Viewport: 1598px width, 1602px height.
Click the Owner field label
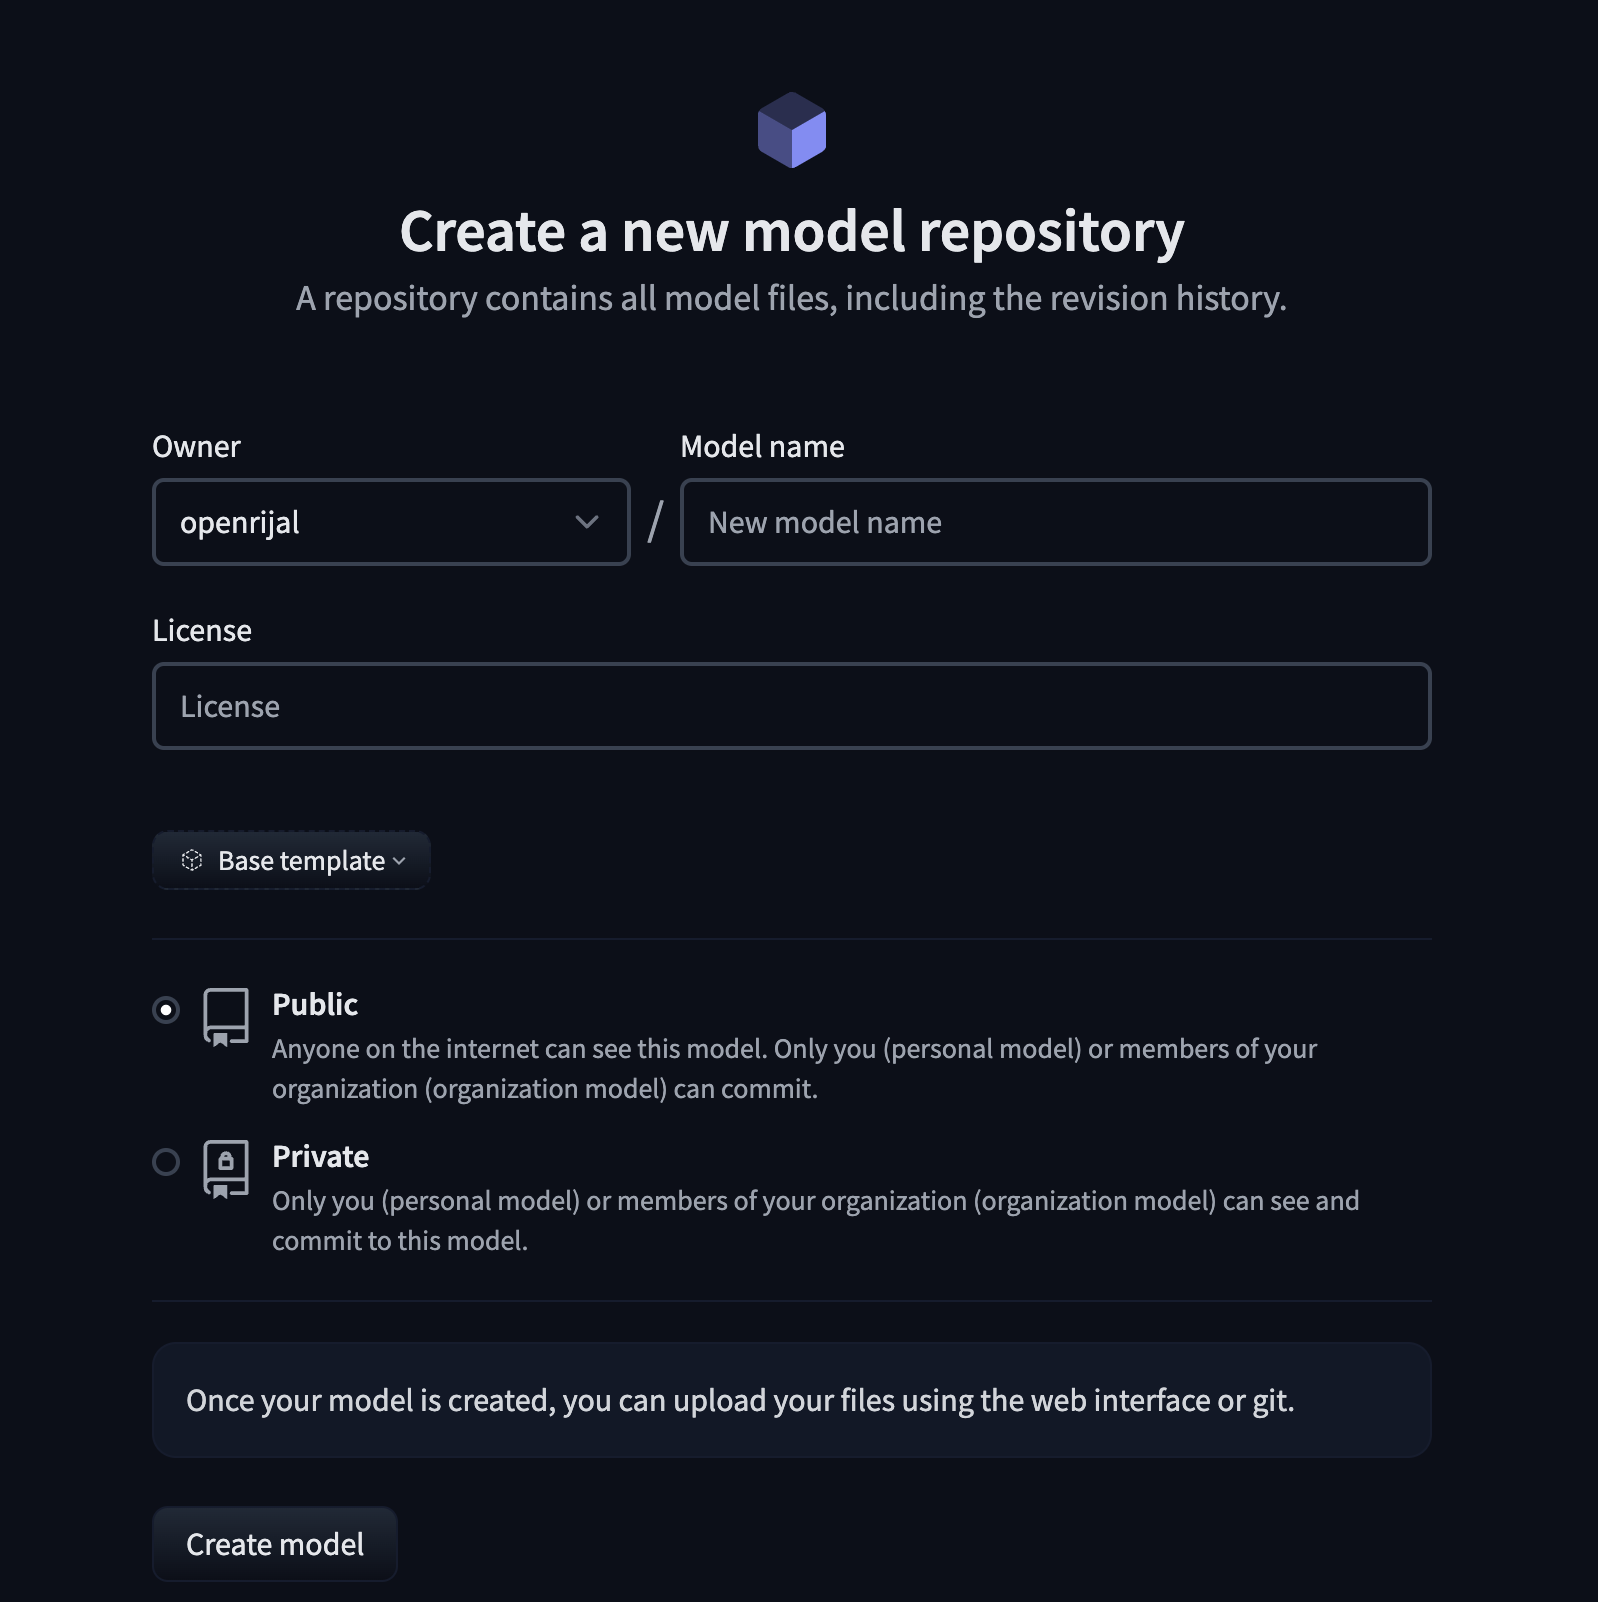click(196, 446)
